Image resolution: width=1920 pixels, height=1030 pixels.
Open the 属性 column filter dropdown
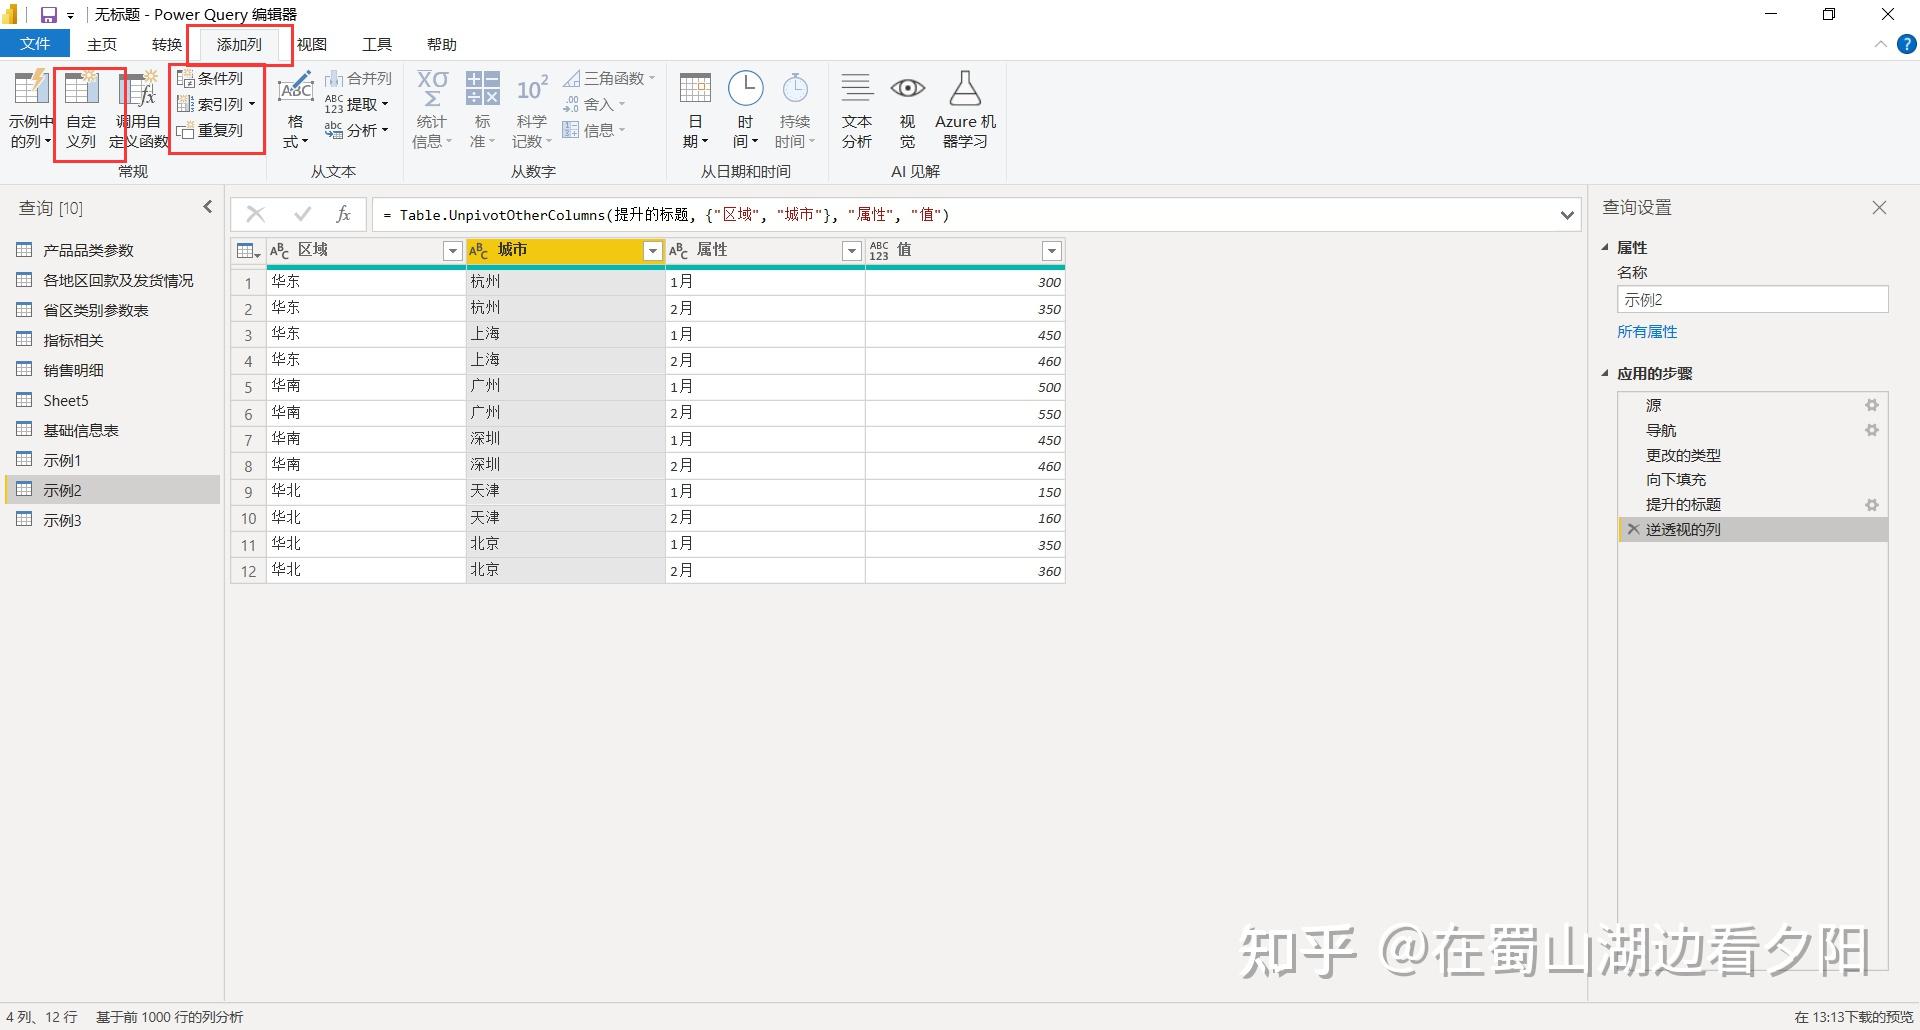852,251
